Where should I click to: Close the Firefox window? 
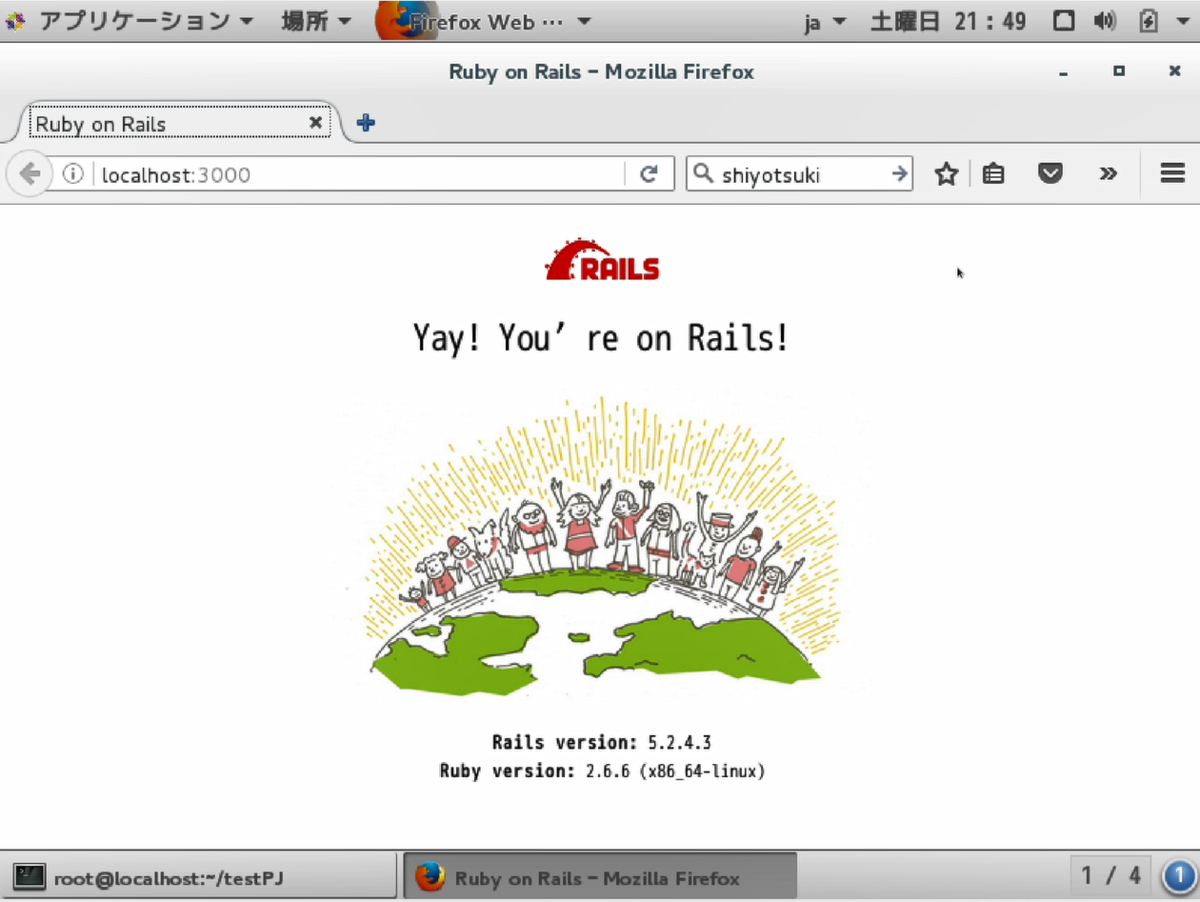tap(1175, 71)
